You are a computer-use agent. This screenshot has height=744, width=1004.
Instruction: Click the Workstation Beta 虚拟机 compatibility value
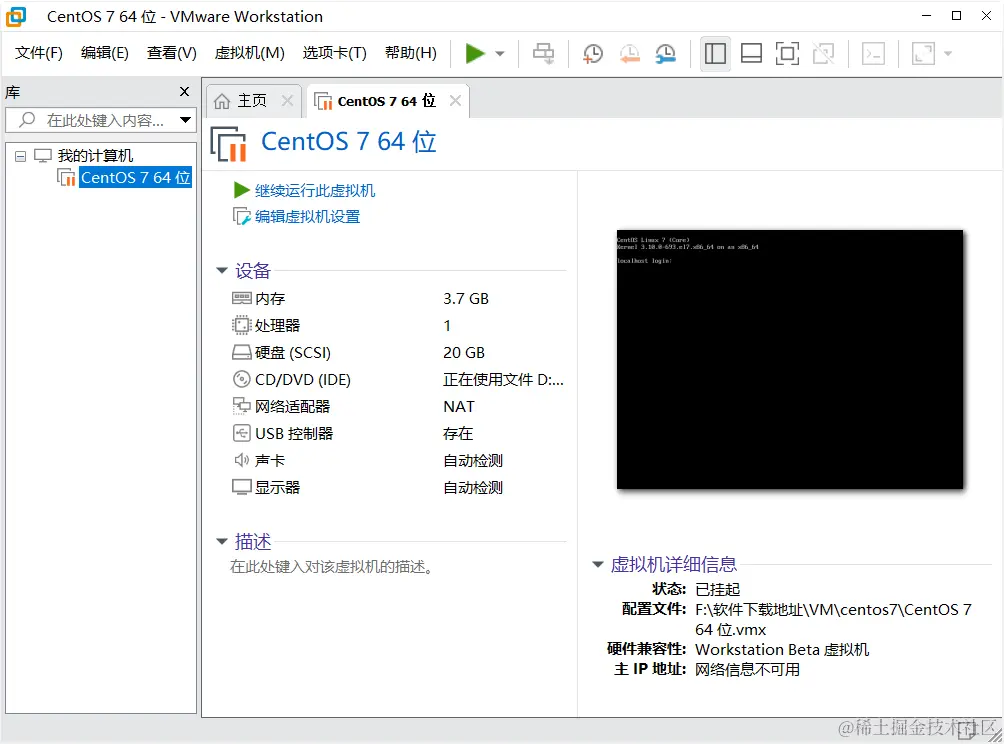(782, 649)
